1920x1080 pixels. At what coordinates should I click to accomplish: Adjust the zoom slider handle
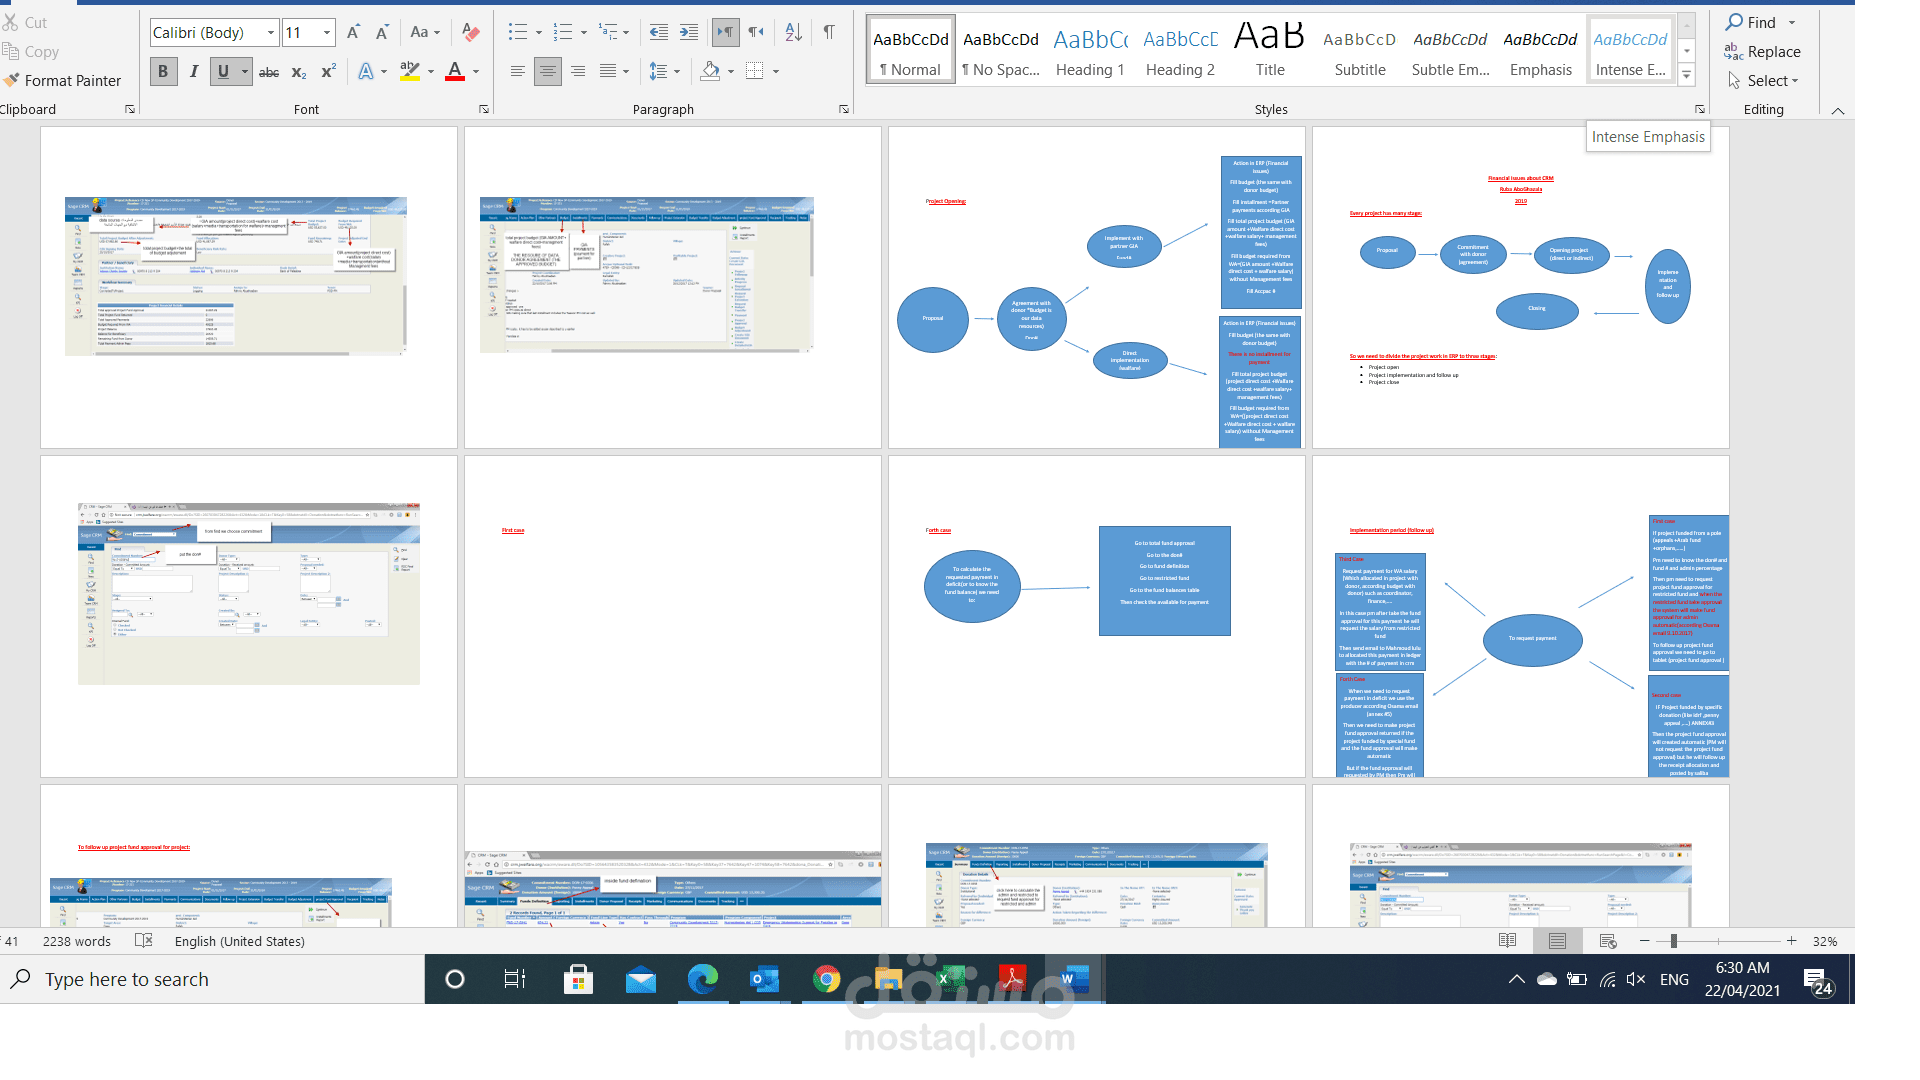[x=1673, y=941]
